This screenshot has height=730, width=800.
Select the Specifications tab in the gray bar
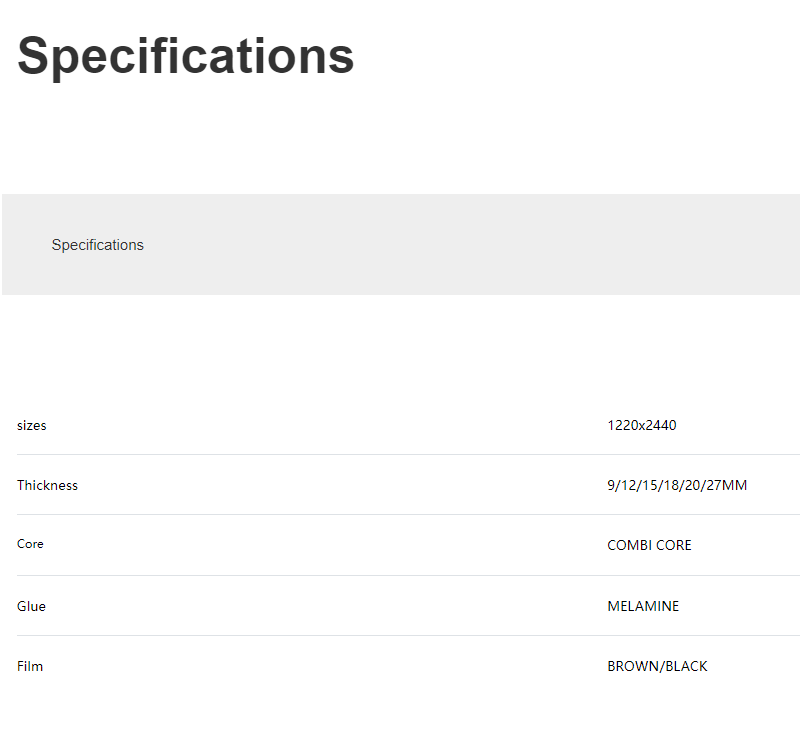point(98,245)
